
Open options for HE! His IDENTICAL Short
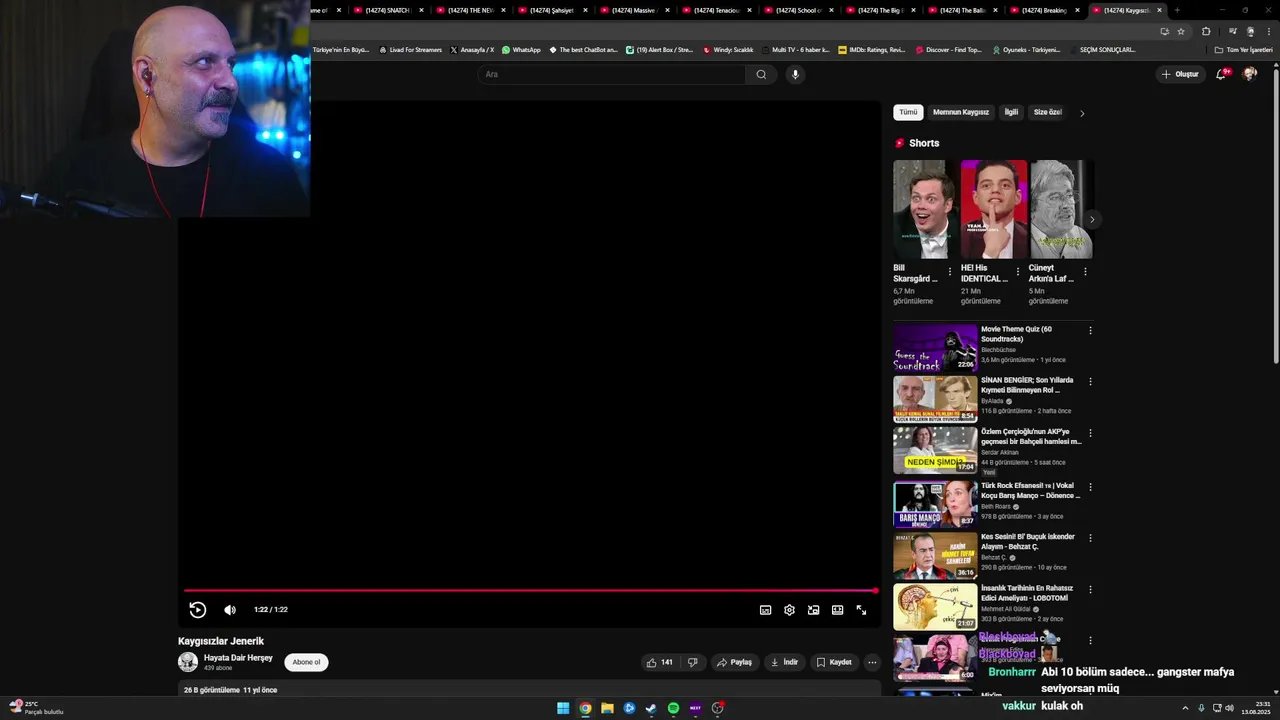1018,271
